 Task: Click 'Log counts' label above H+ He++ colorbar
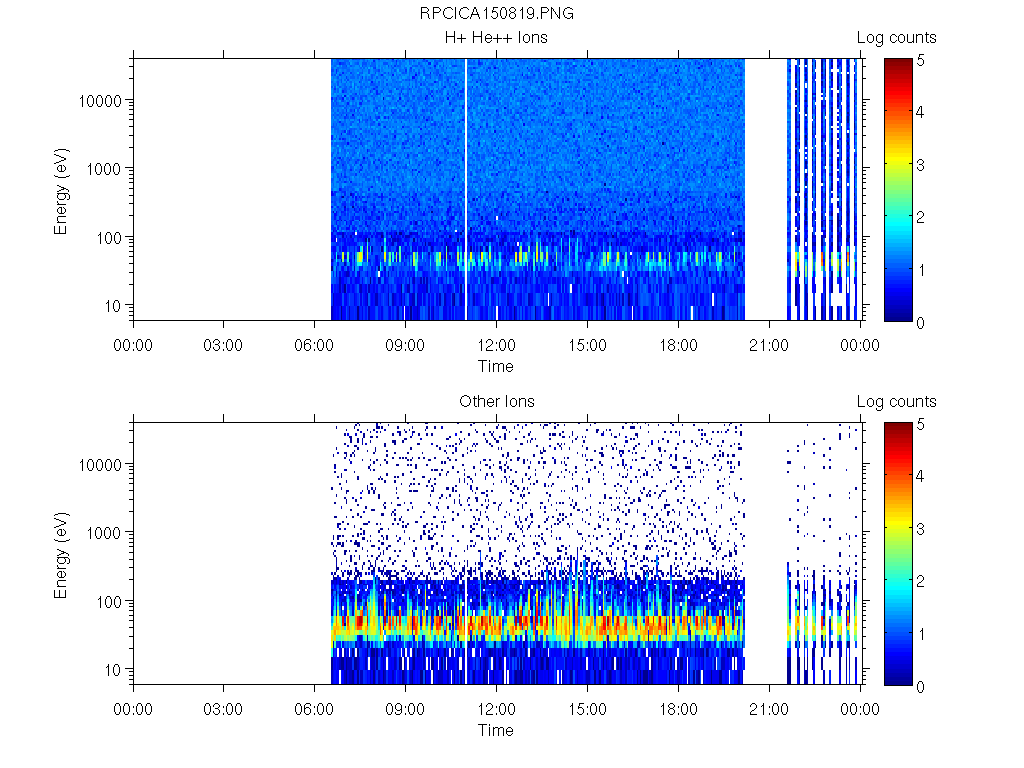pyautogui.click(x=897, y=38)
